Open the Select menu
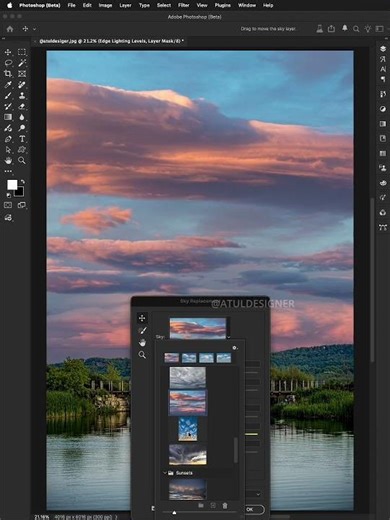The image size is (390, 520). coord(164,5)
